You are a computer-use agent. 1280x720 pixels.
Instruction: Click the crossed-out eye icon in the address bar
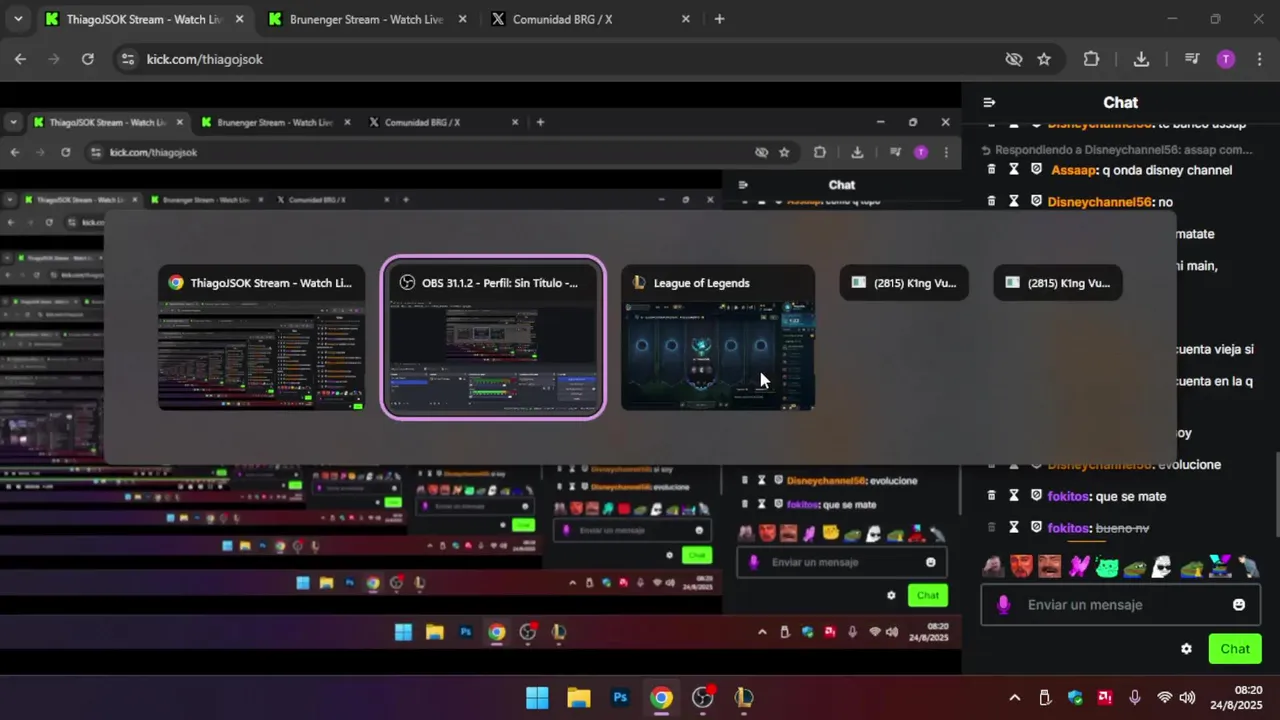coord(1014,59)
